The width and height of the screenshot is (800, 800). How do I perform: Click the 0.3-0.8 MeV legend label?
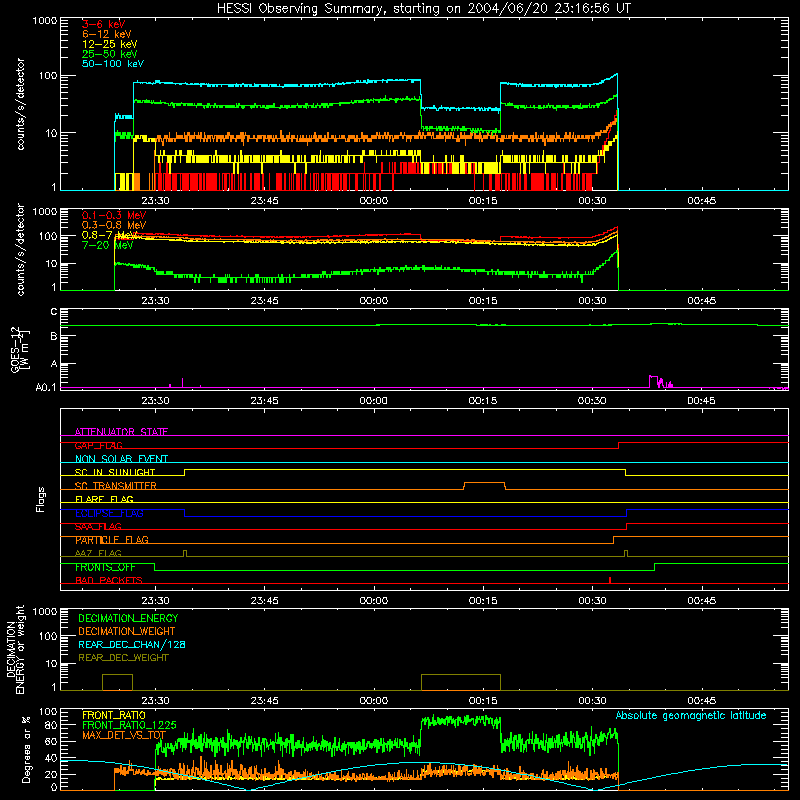[x=114, y=226]
